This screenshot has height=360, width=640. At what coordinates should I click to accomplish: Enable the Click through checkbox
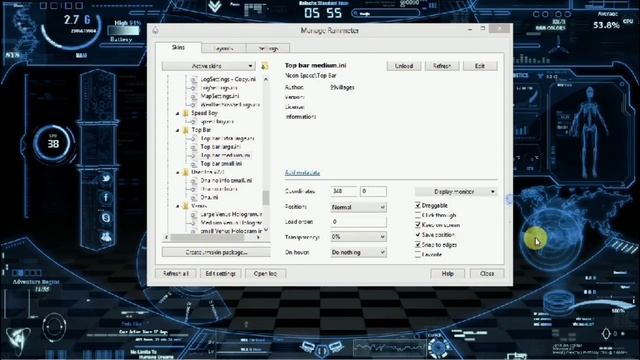(x=418, y=215)
